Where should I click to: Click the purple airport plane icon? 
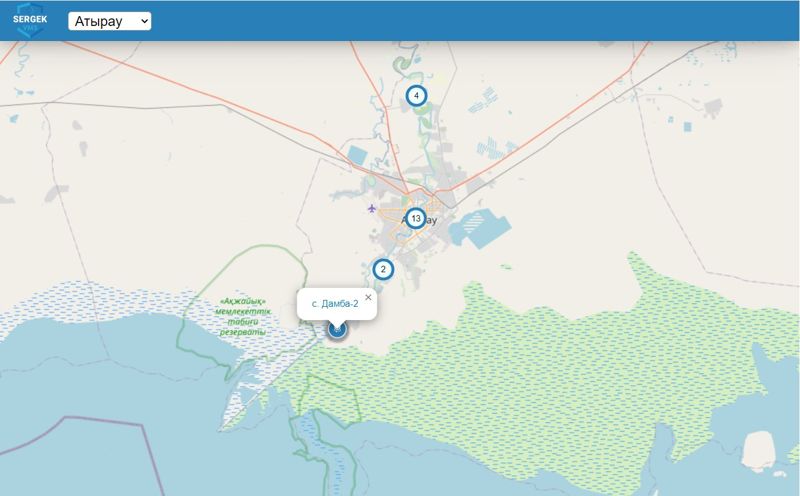click(372, 208)
